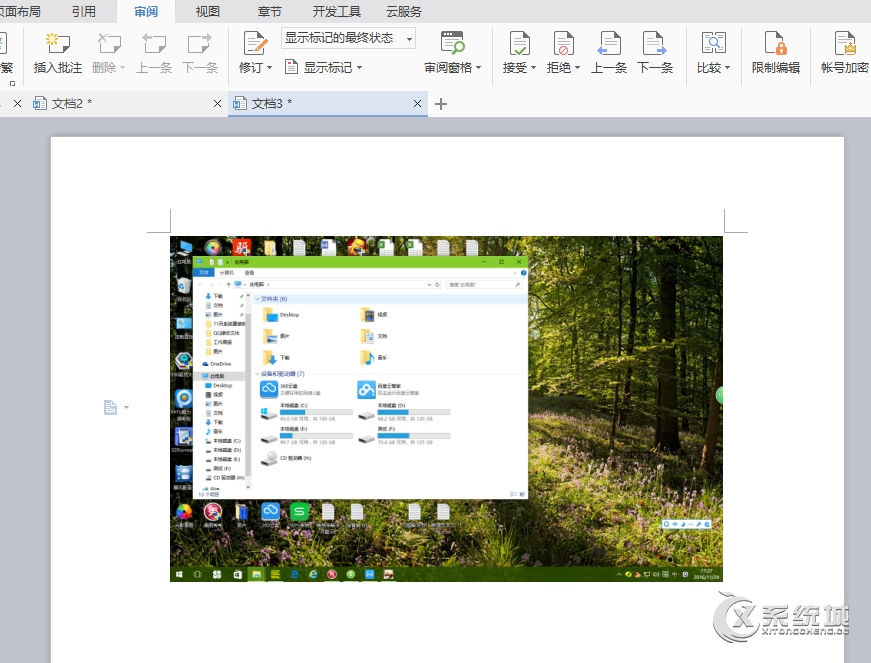Click the Compare (比较) icon

coord(713,43)
